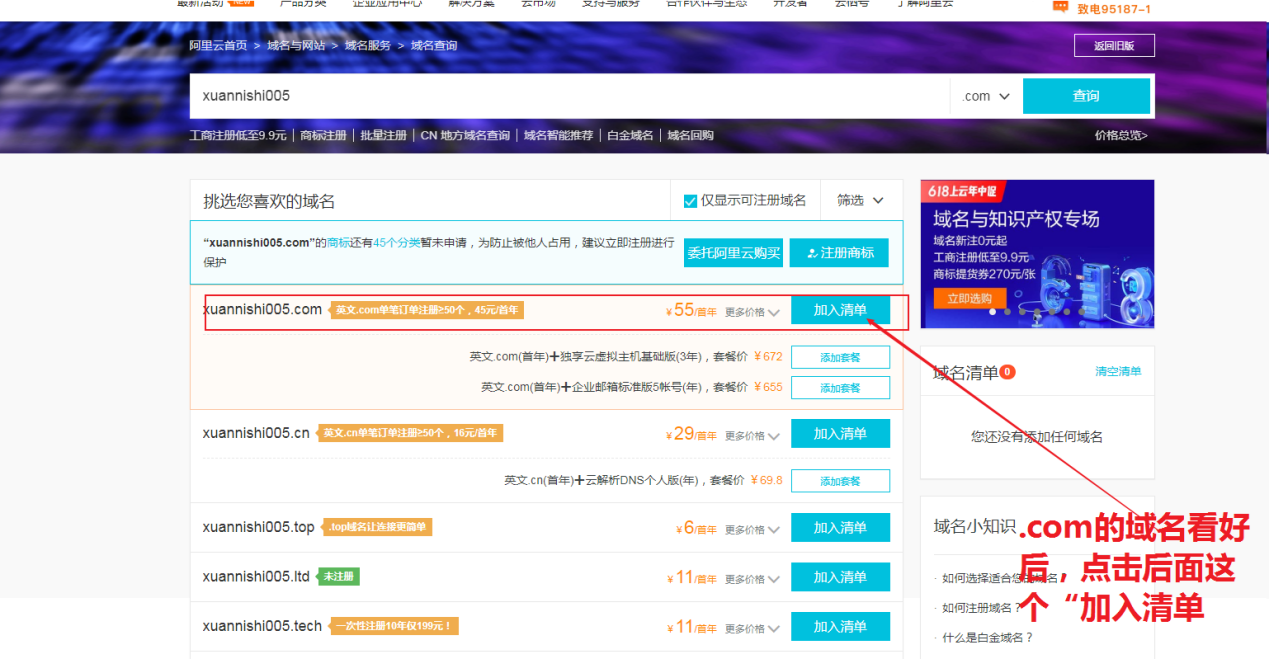The image size is (1269, 659).
Task: Click the 一次性注册10年仅199元 tag
Action: coord(394,627)
